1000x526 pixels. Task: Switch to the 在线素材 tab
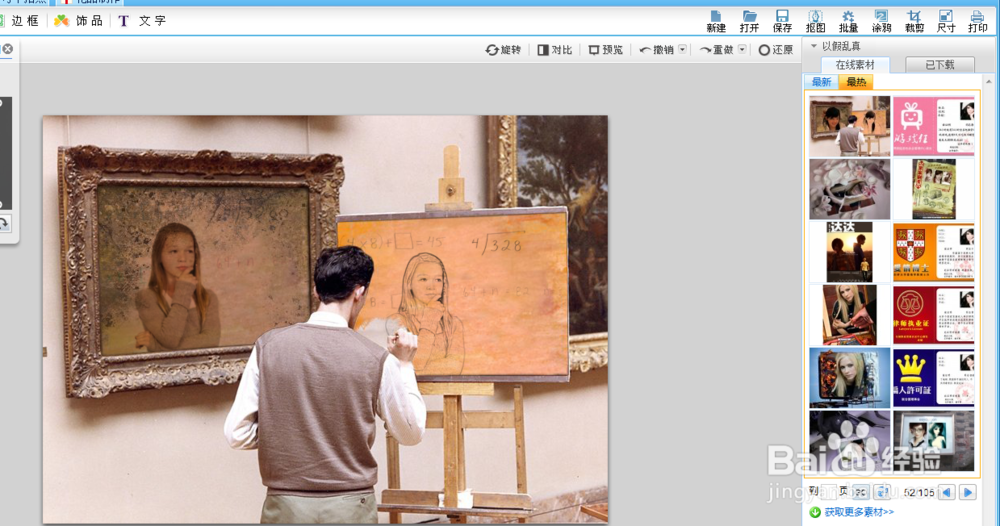[x=855, y=64]
